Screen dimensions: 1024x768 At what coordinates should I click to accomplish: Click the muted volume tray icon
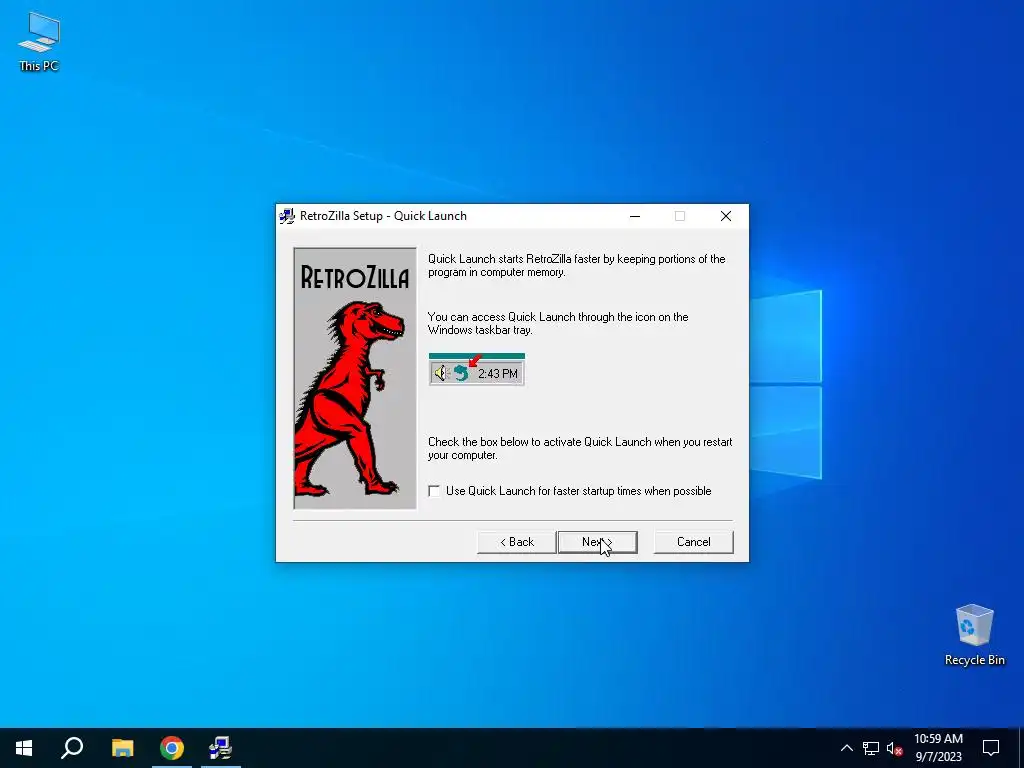coord(894,748)
